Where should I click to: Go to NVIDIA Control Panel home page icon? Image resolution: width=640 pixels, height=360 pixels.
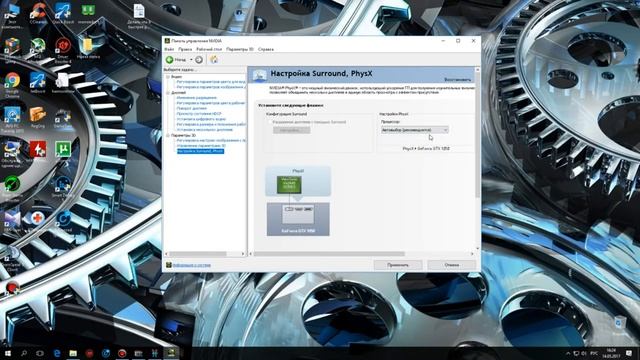click(x=214, y=60)
